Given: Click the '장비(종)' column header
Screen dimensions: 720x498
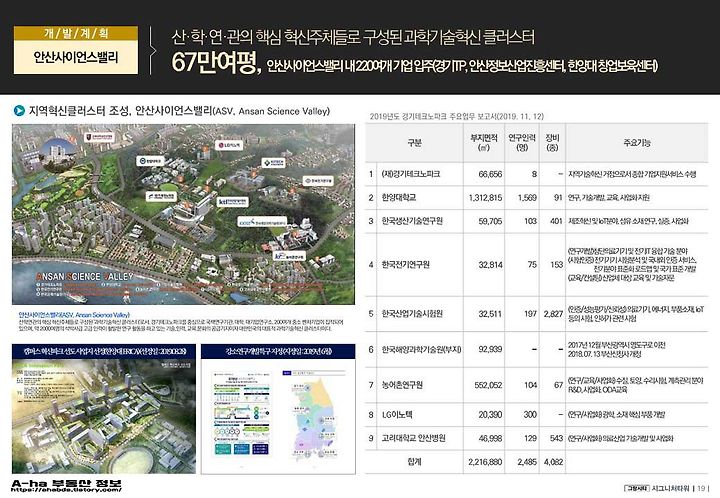Looking at the screenshot, I should click(x=552, y=142).
